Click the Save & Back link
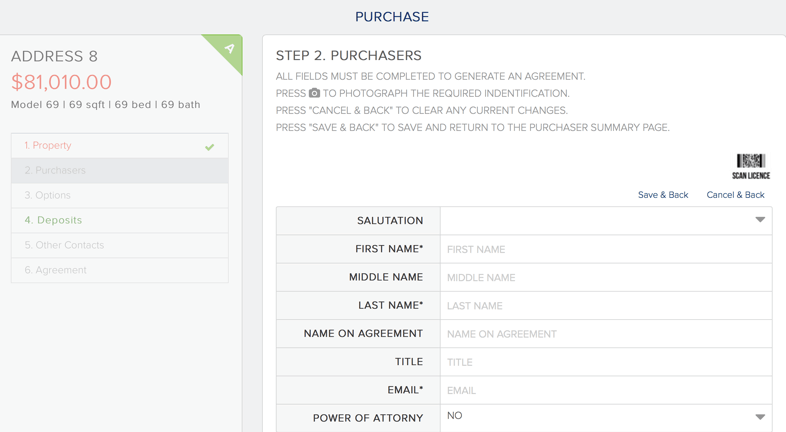The width and height of the screenshot is (786, 432). (662, 195)
